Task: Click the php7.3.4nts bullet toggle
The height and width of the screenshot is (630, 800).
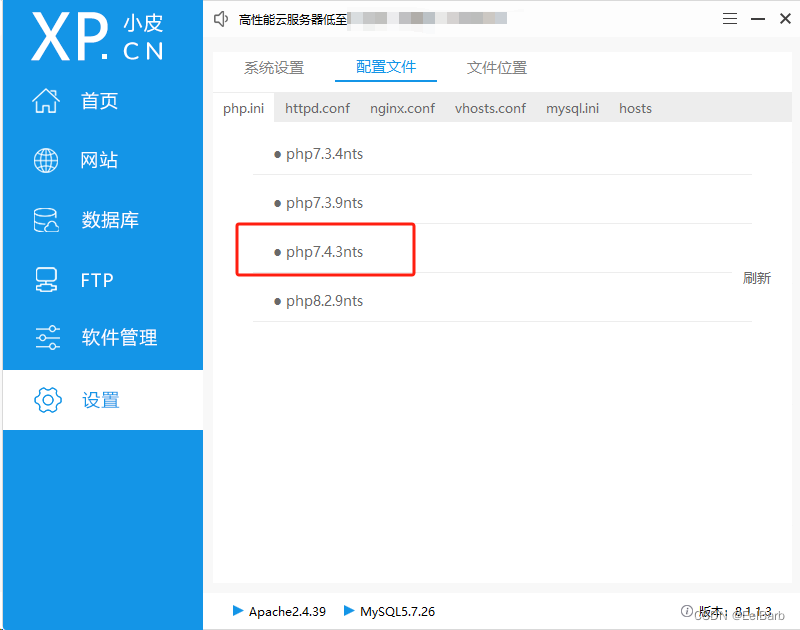Action: pyautogui.click(x=277, y=154)
